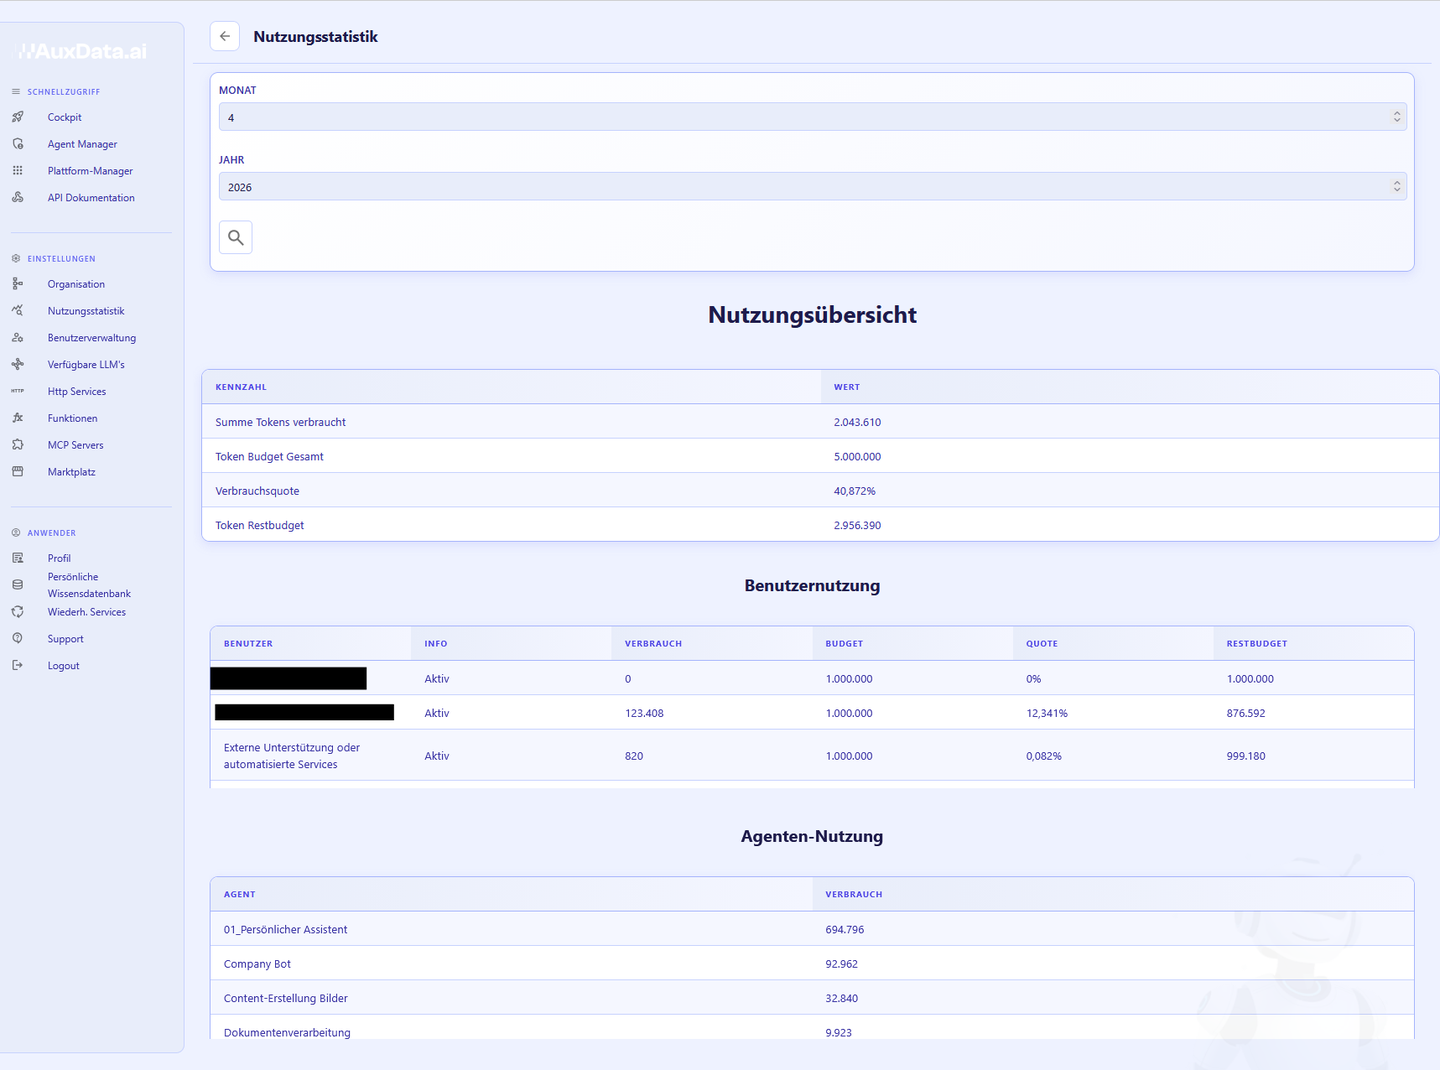This screenshot has height=1070, width=1440.
Task: Click the BENUTZER column header
Action: coord(248,644)
